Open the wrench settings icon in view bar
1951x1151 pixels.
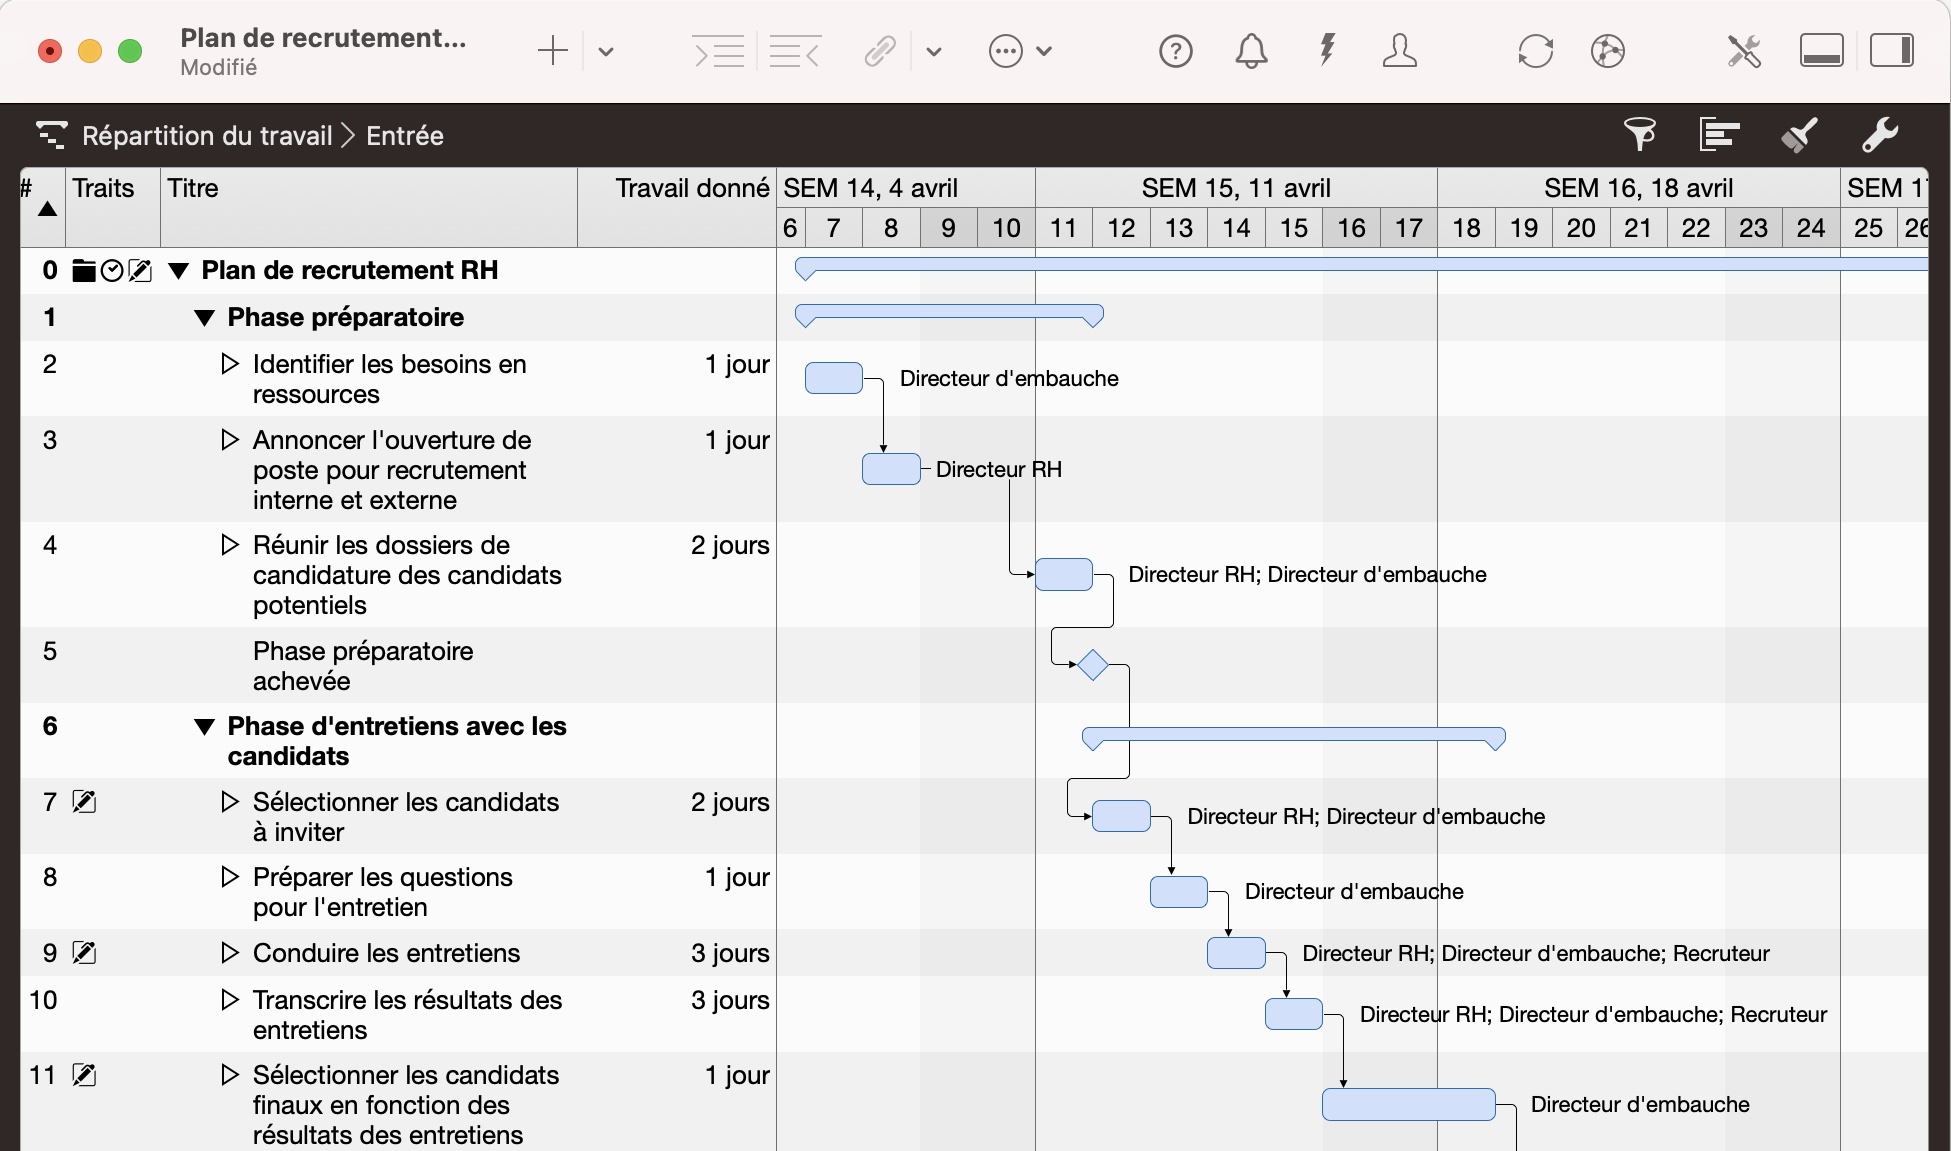pyautogui.click(x=1879, y=134)
